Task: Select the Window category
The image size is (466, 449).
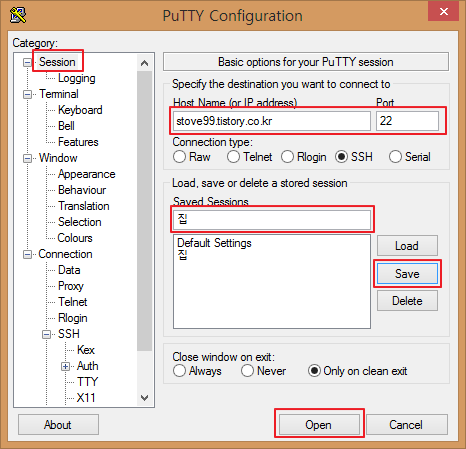Action: coord(58,158)
